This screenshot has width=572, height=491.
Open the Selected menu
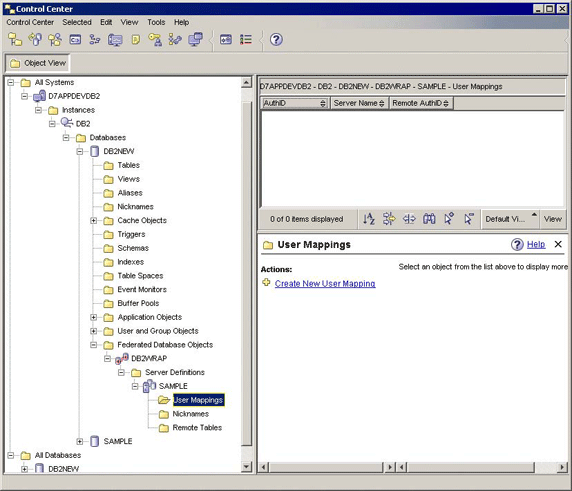[x=77, y=22]
